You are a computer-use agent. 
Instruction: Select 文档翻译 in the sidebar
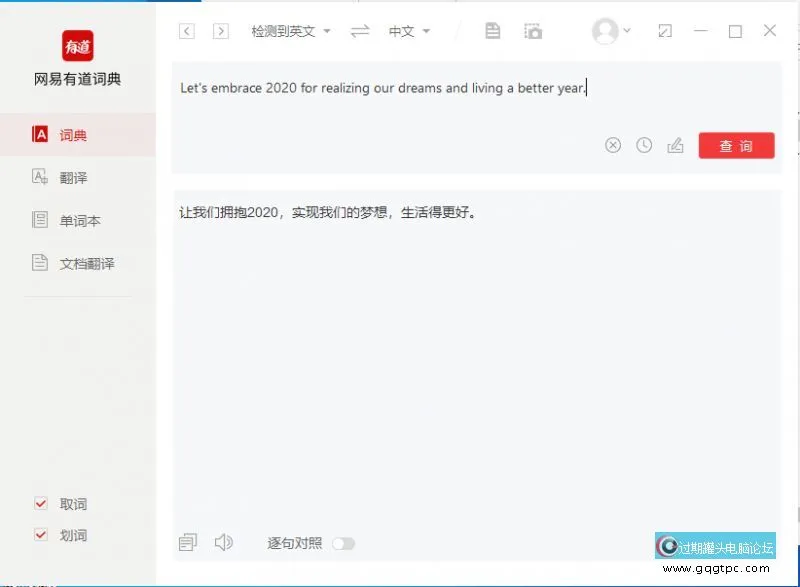point(77,263)
